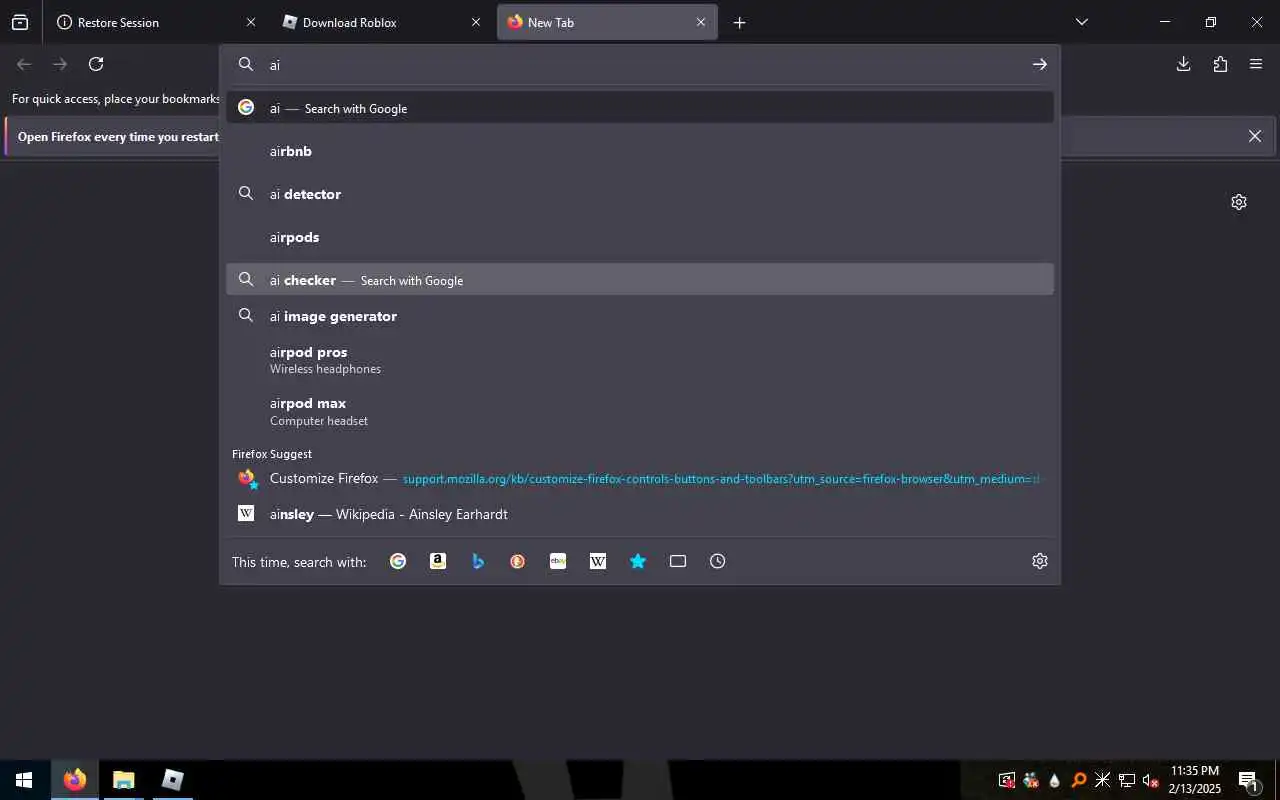Screen dimensions: 1280x800
Task: Select the New Tab tab
Action: [607, 22]
